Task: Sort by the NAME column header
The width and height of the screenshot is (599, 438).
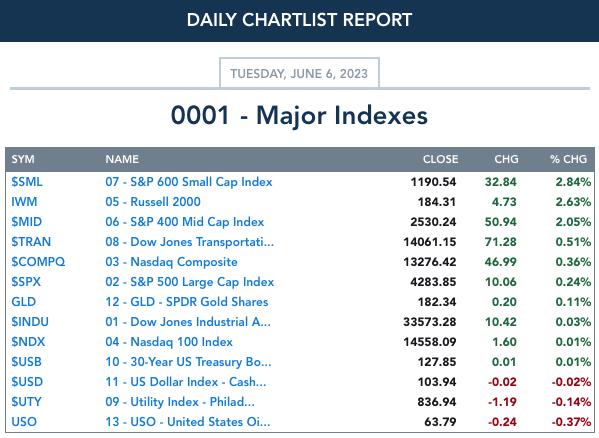Action: 122,159
